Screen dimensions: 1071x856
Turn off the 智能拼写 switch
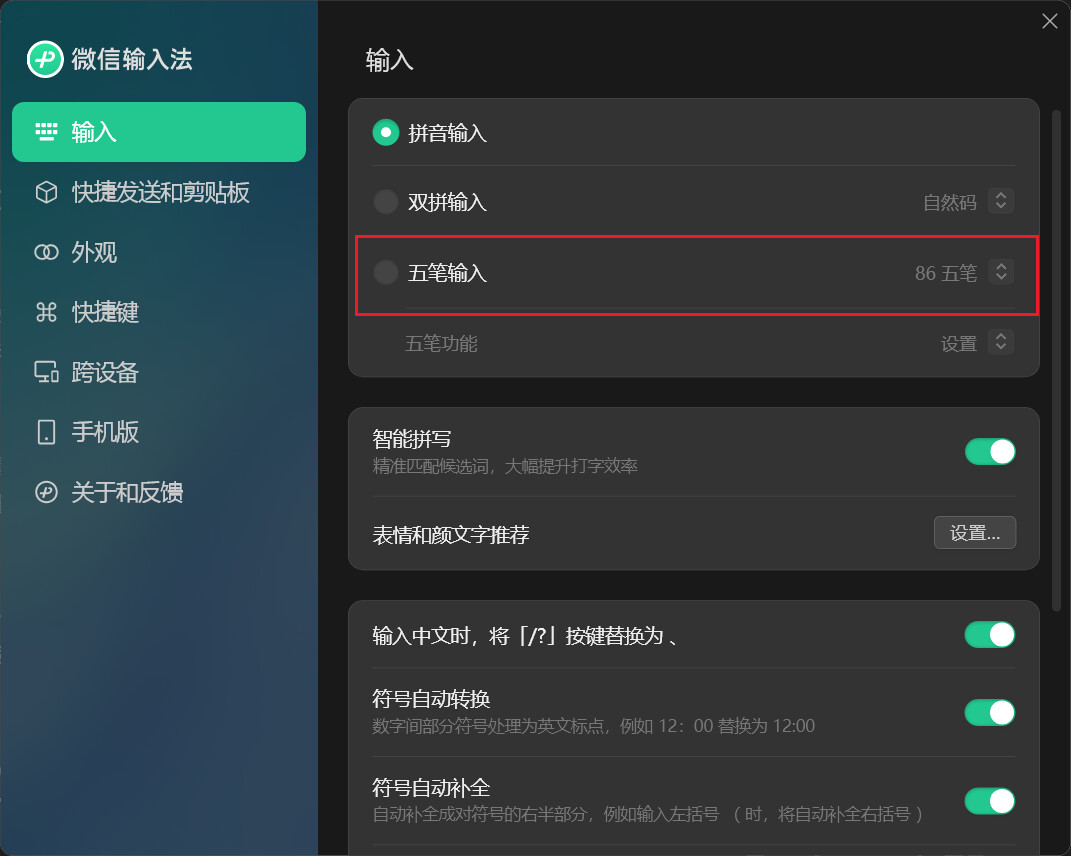tap(990, 452)
